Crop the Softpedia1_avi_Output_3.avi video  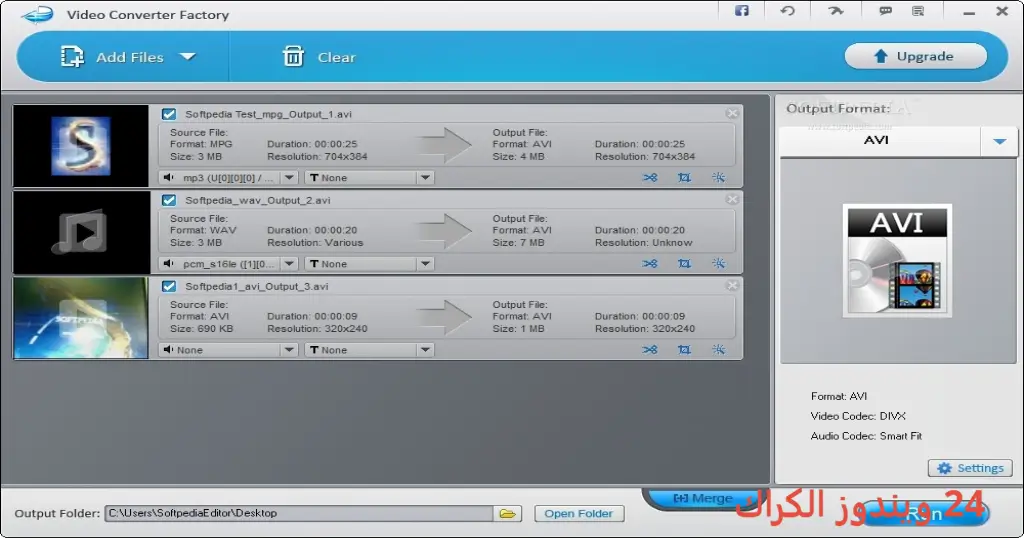[684, 350]
